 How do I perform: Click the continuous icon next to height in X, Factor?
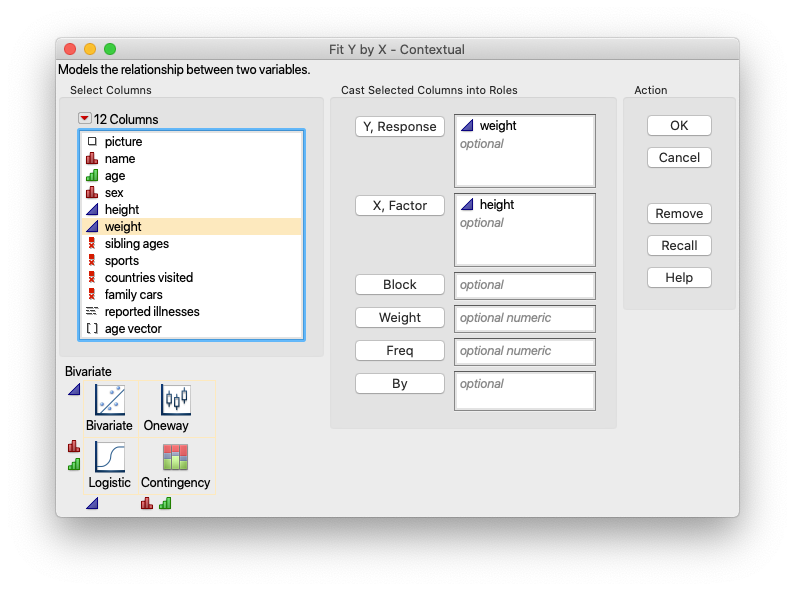tap(467, 204)
